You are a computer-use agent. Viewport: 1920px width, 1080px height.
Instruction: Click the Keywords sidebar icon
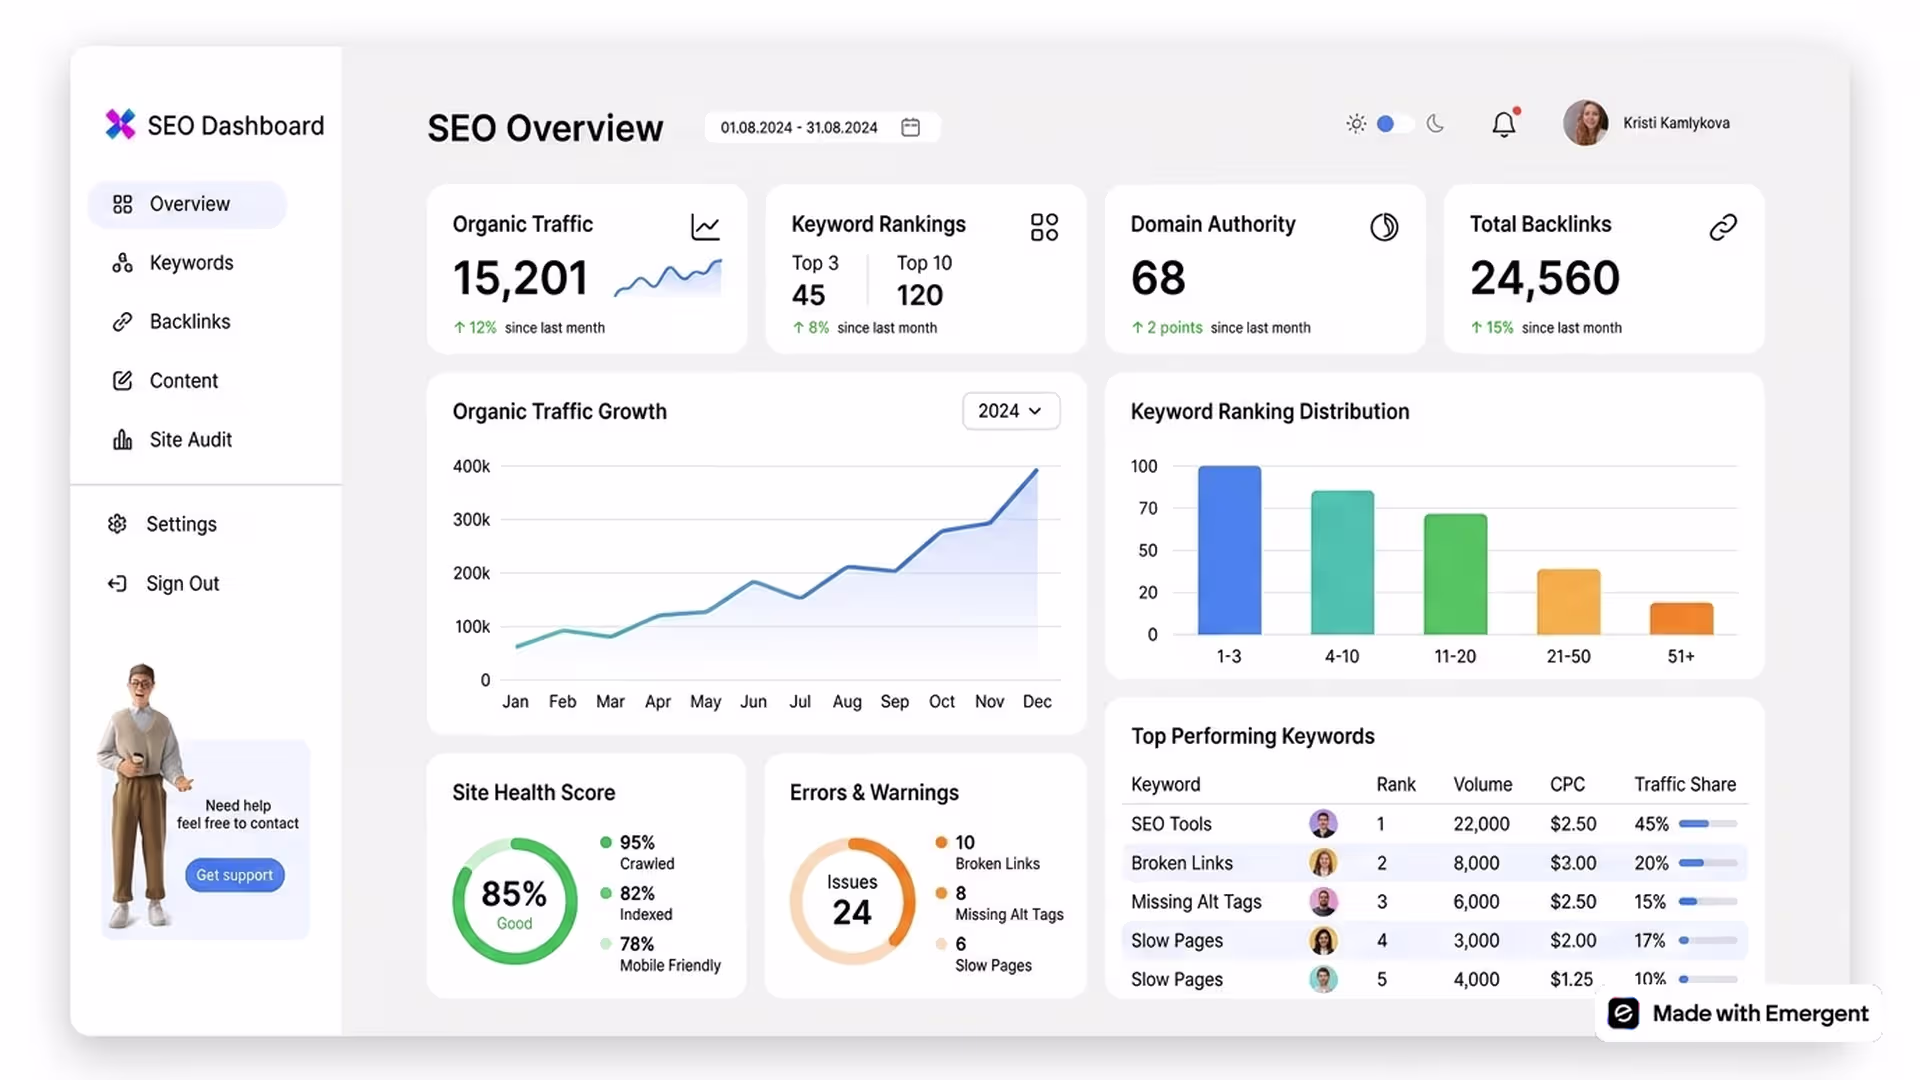click(122, 263)
